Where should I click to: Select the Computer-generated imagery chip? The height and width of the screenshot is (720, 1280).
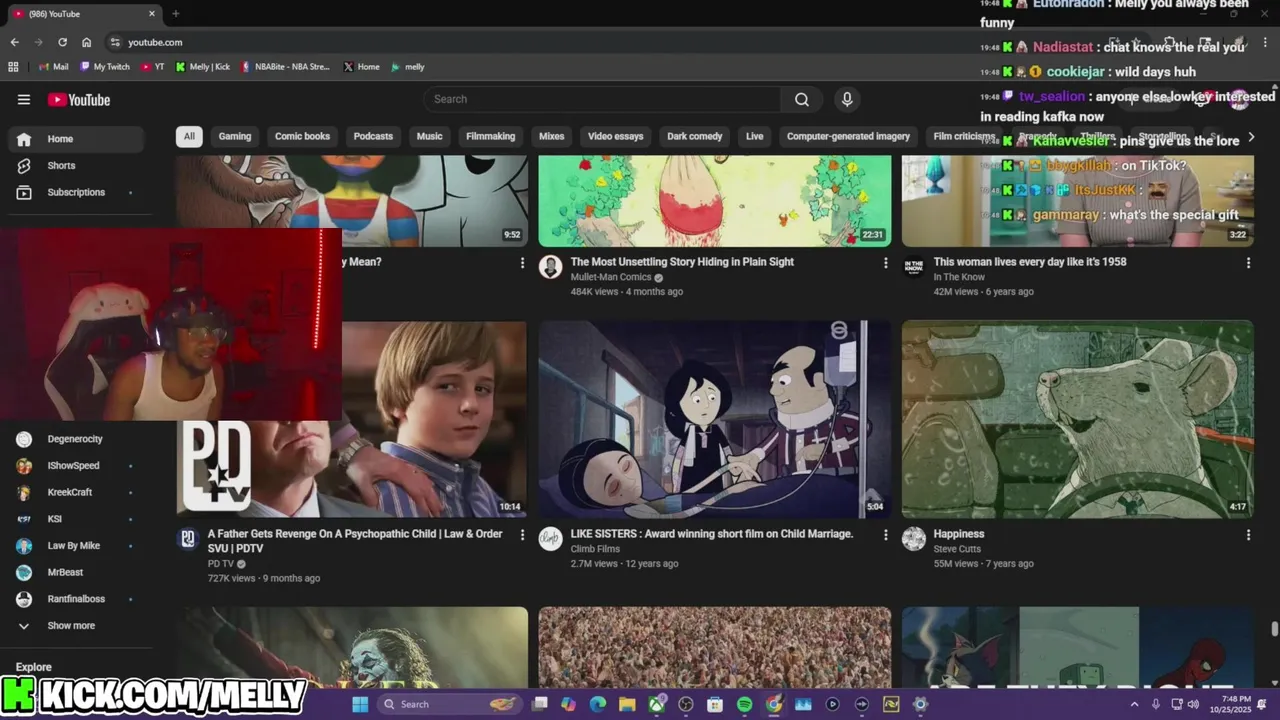[x=848, y=136]
